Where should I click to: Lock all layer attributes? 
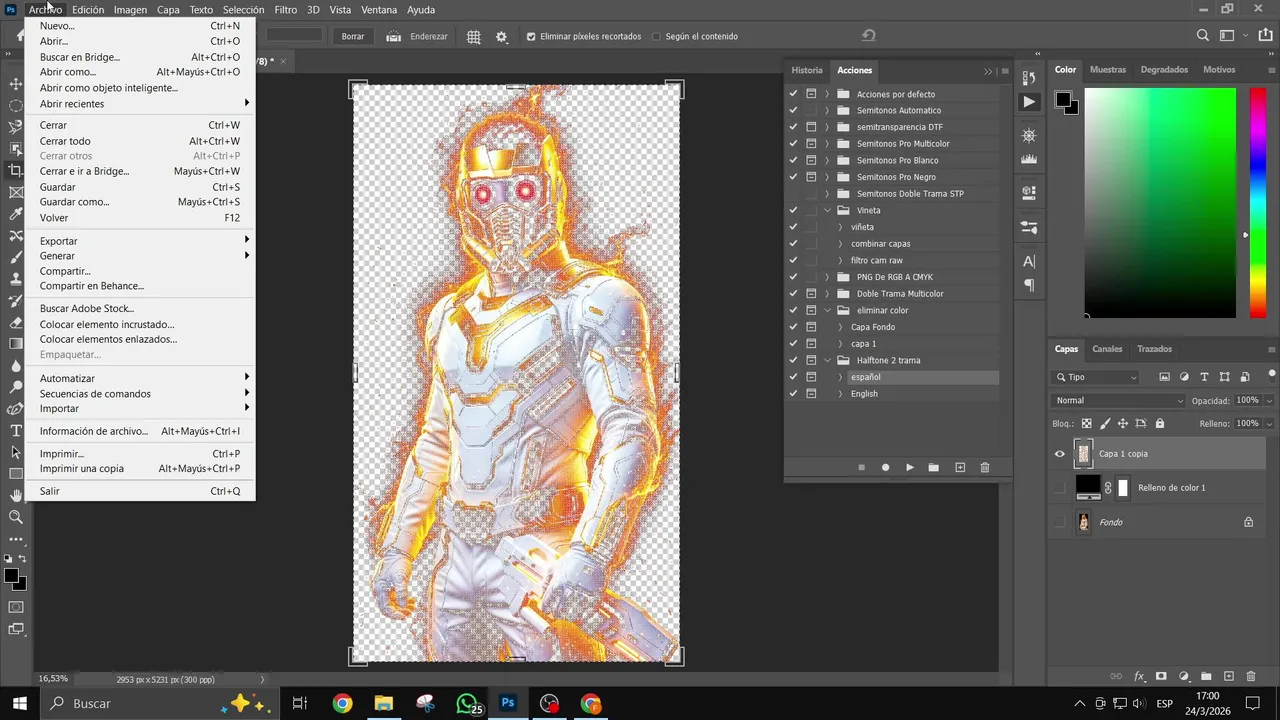[1160, 423]
